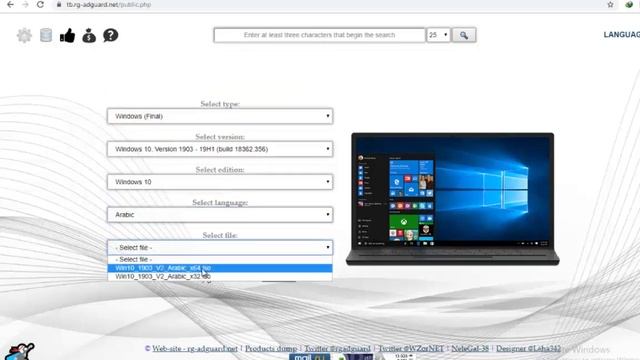Open Designer @Leha342 link
The image size is (640, 360).
[x=528, y=349]
